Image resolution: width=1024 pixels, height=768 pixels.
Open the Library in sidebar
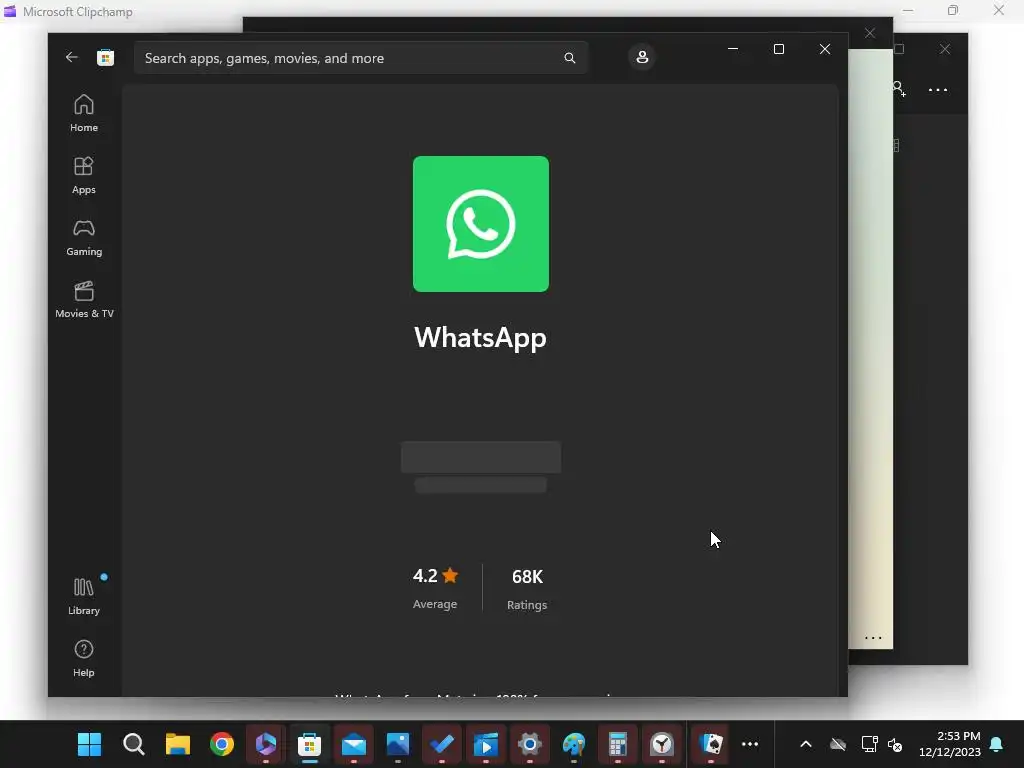click(84, 597)
